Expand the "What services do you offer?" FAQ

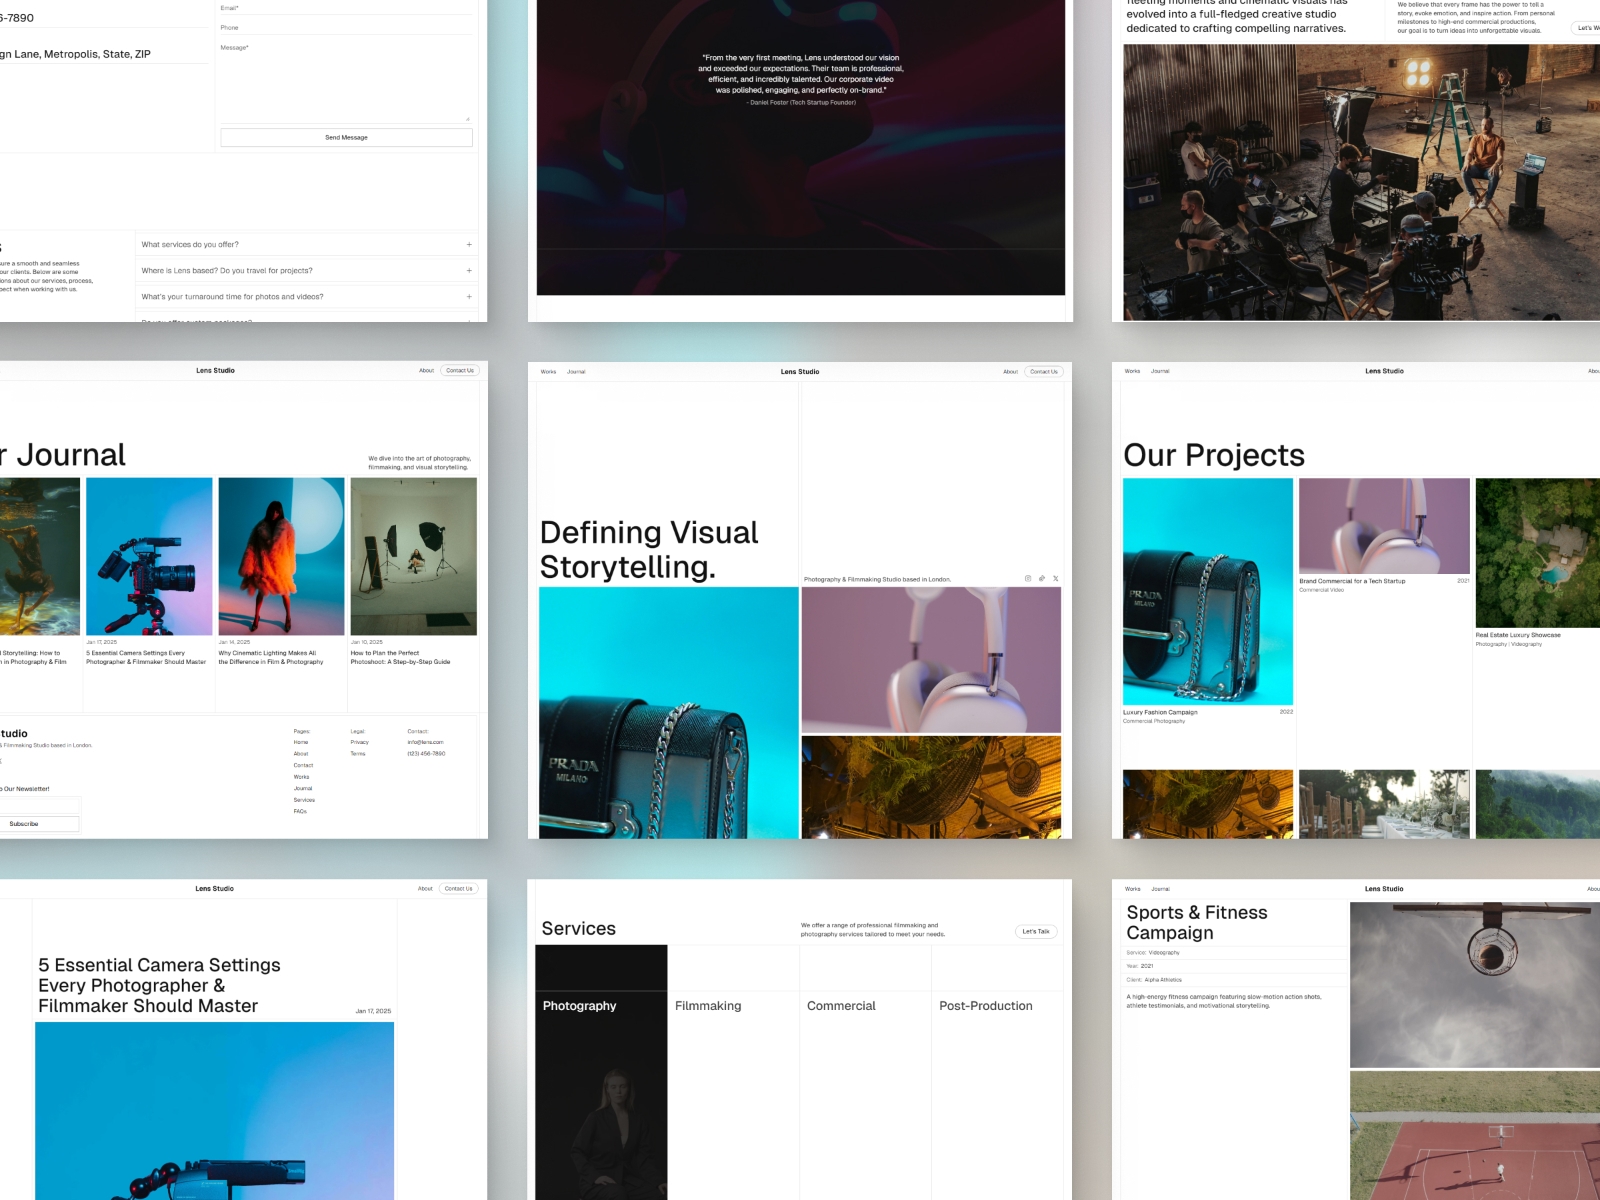tap(305, 244)
